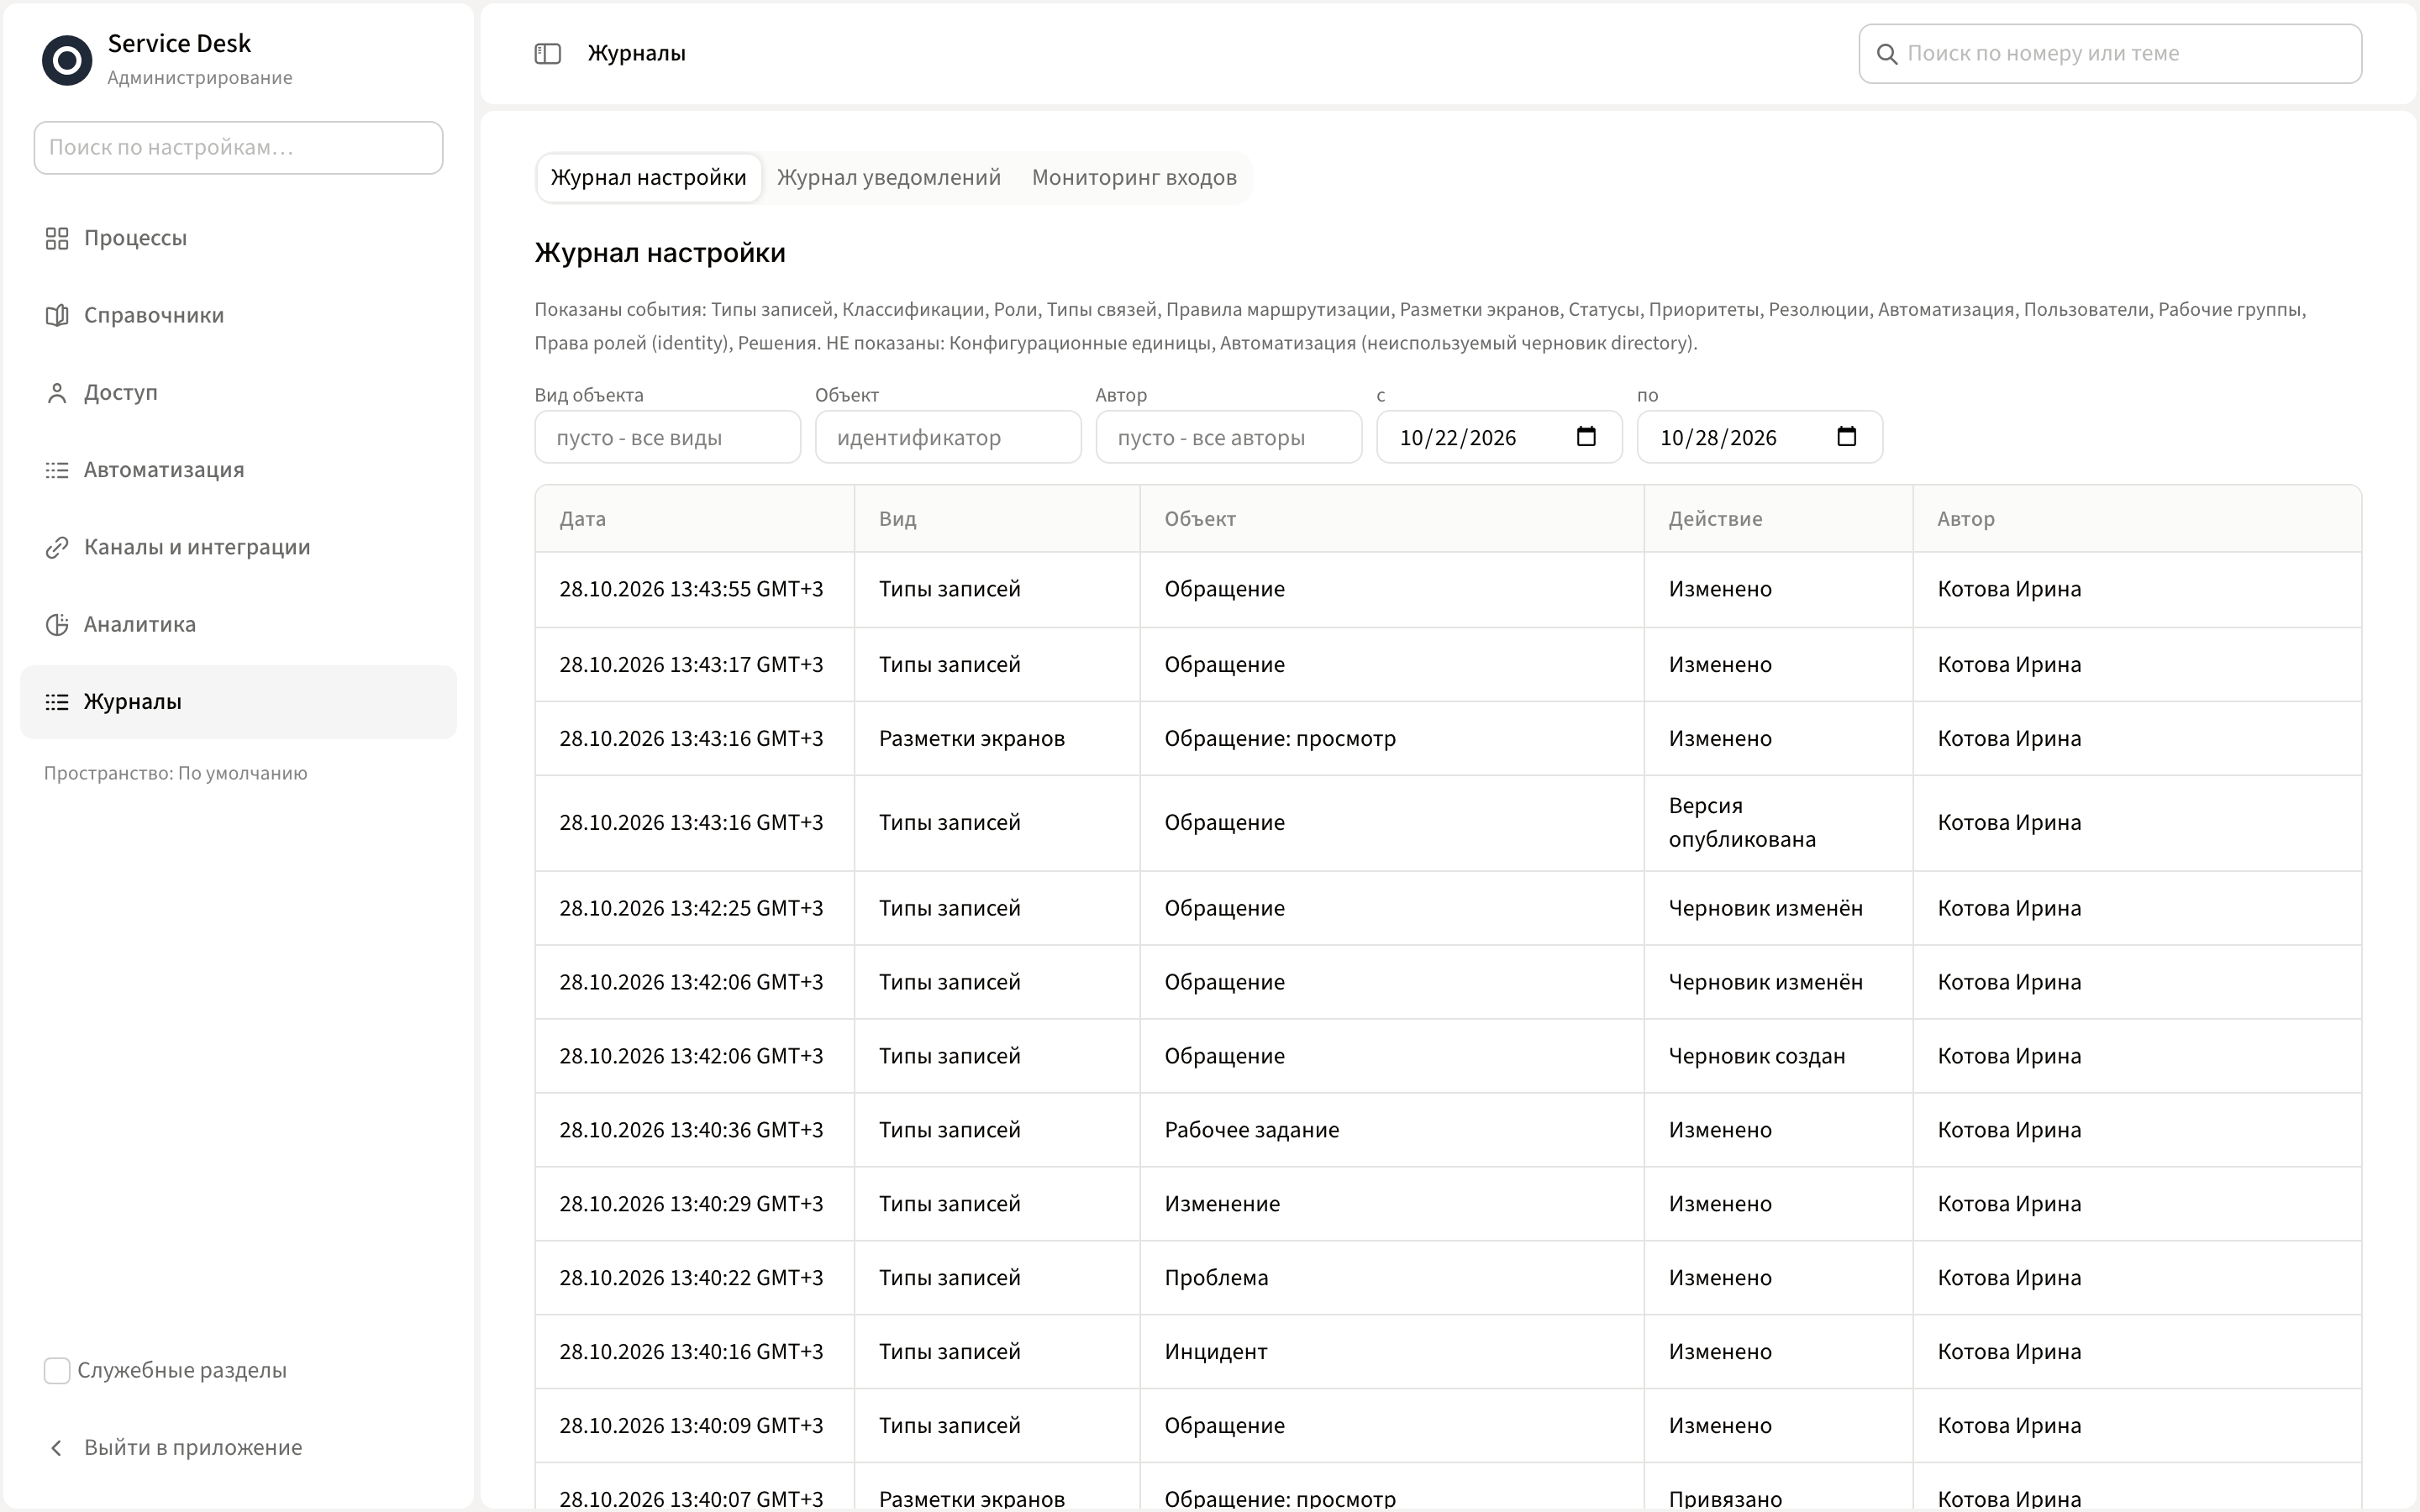Viewport: 2420px width, 1512px height.
Task: Open the calendar picker in the 'по' date field
Action: [x=1847, y=437]
